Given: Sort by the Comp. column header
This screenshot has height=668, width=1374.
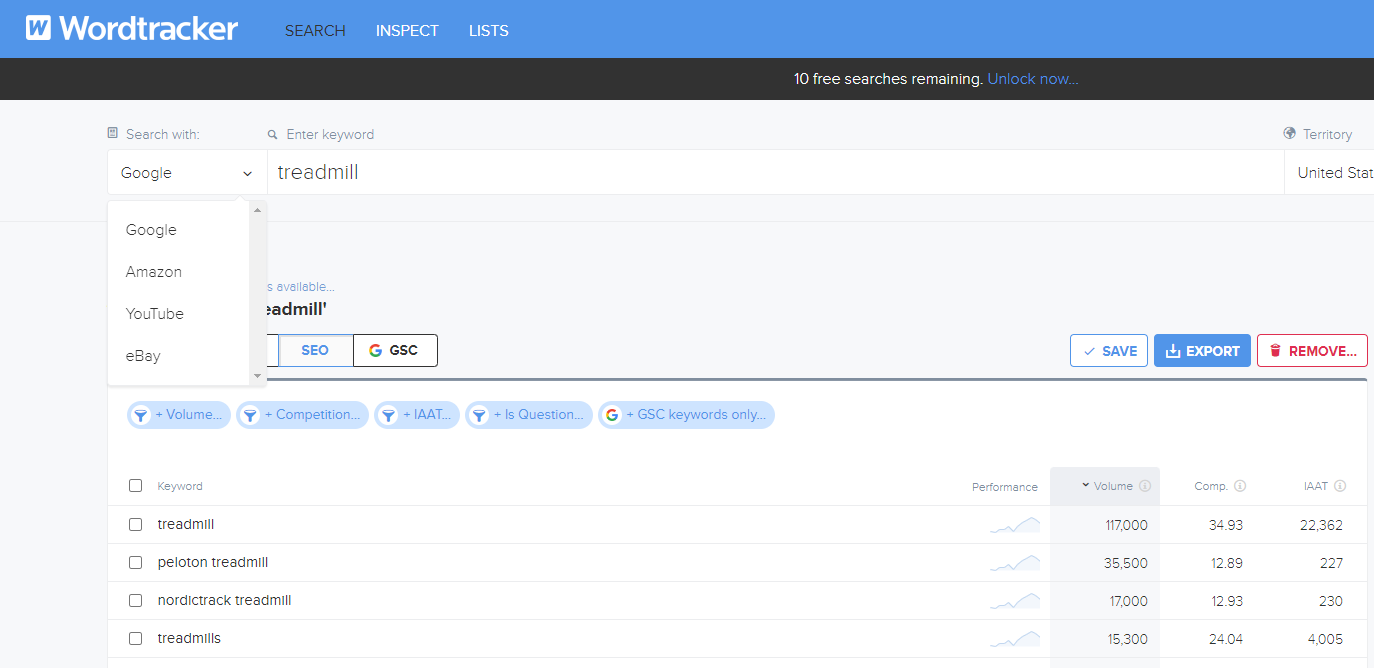Looking at the screenshot, I should click(x=1211, y=486).
